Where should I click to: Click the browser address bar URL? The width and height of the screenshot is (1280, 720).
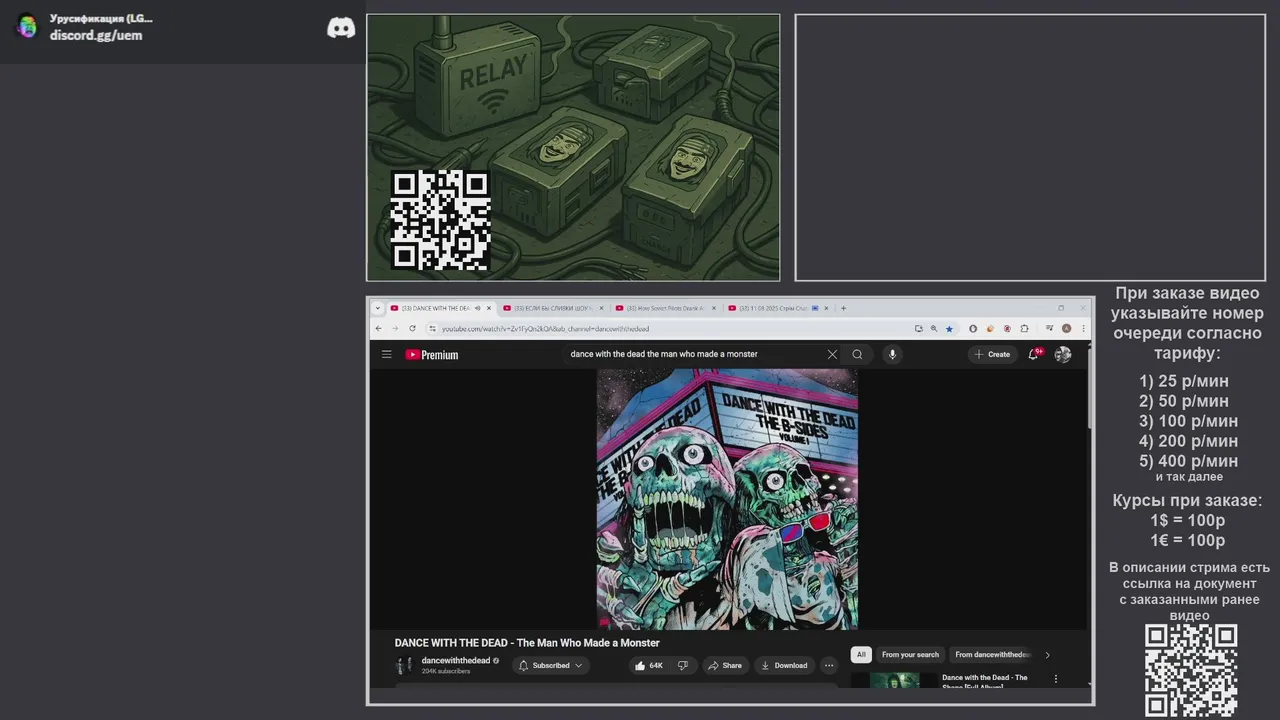point(545,328)
